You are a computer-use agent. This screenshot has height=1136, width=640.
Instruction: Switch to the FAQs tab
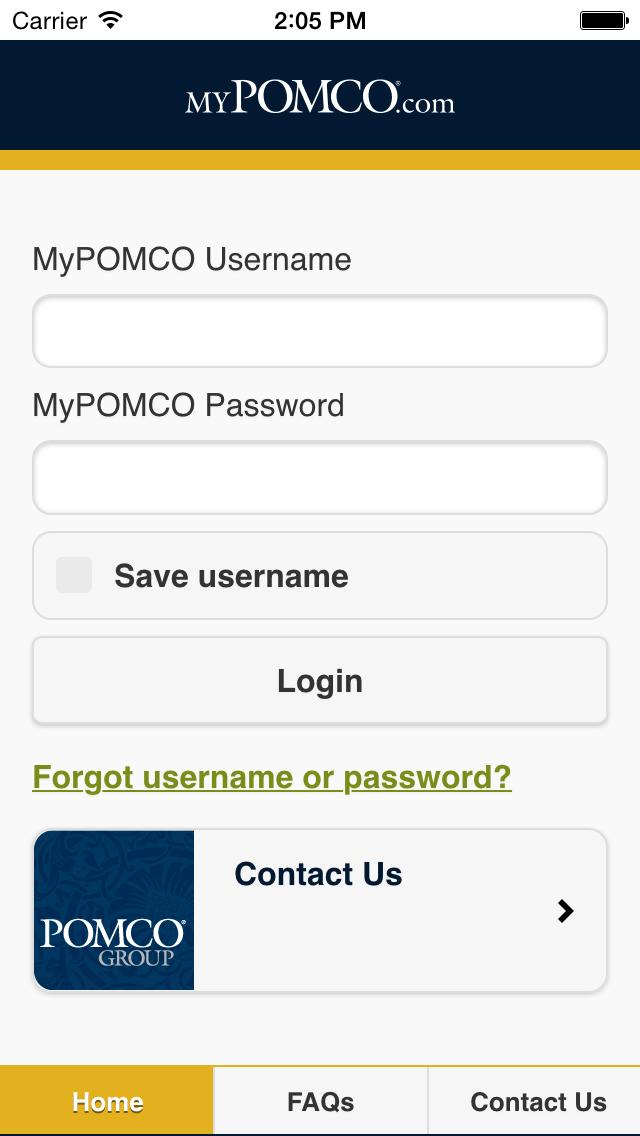coord(320,1101)
